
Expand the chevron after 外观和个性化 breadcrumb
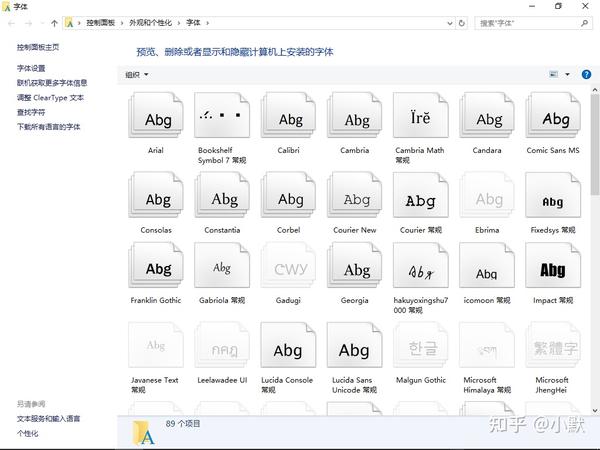(x=179, y=23)
